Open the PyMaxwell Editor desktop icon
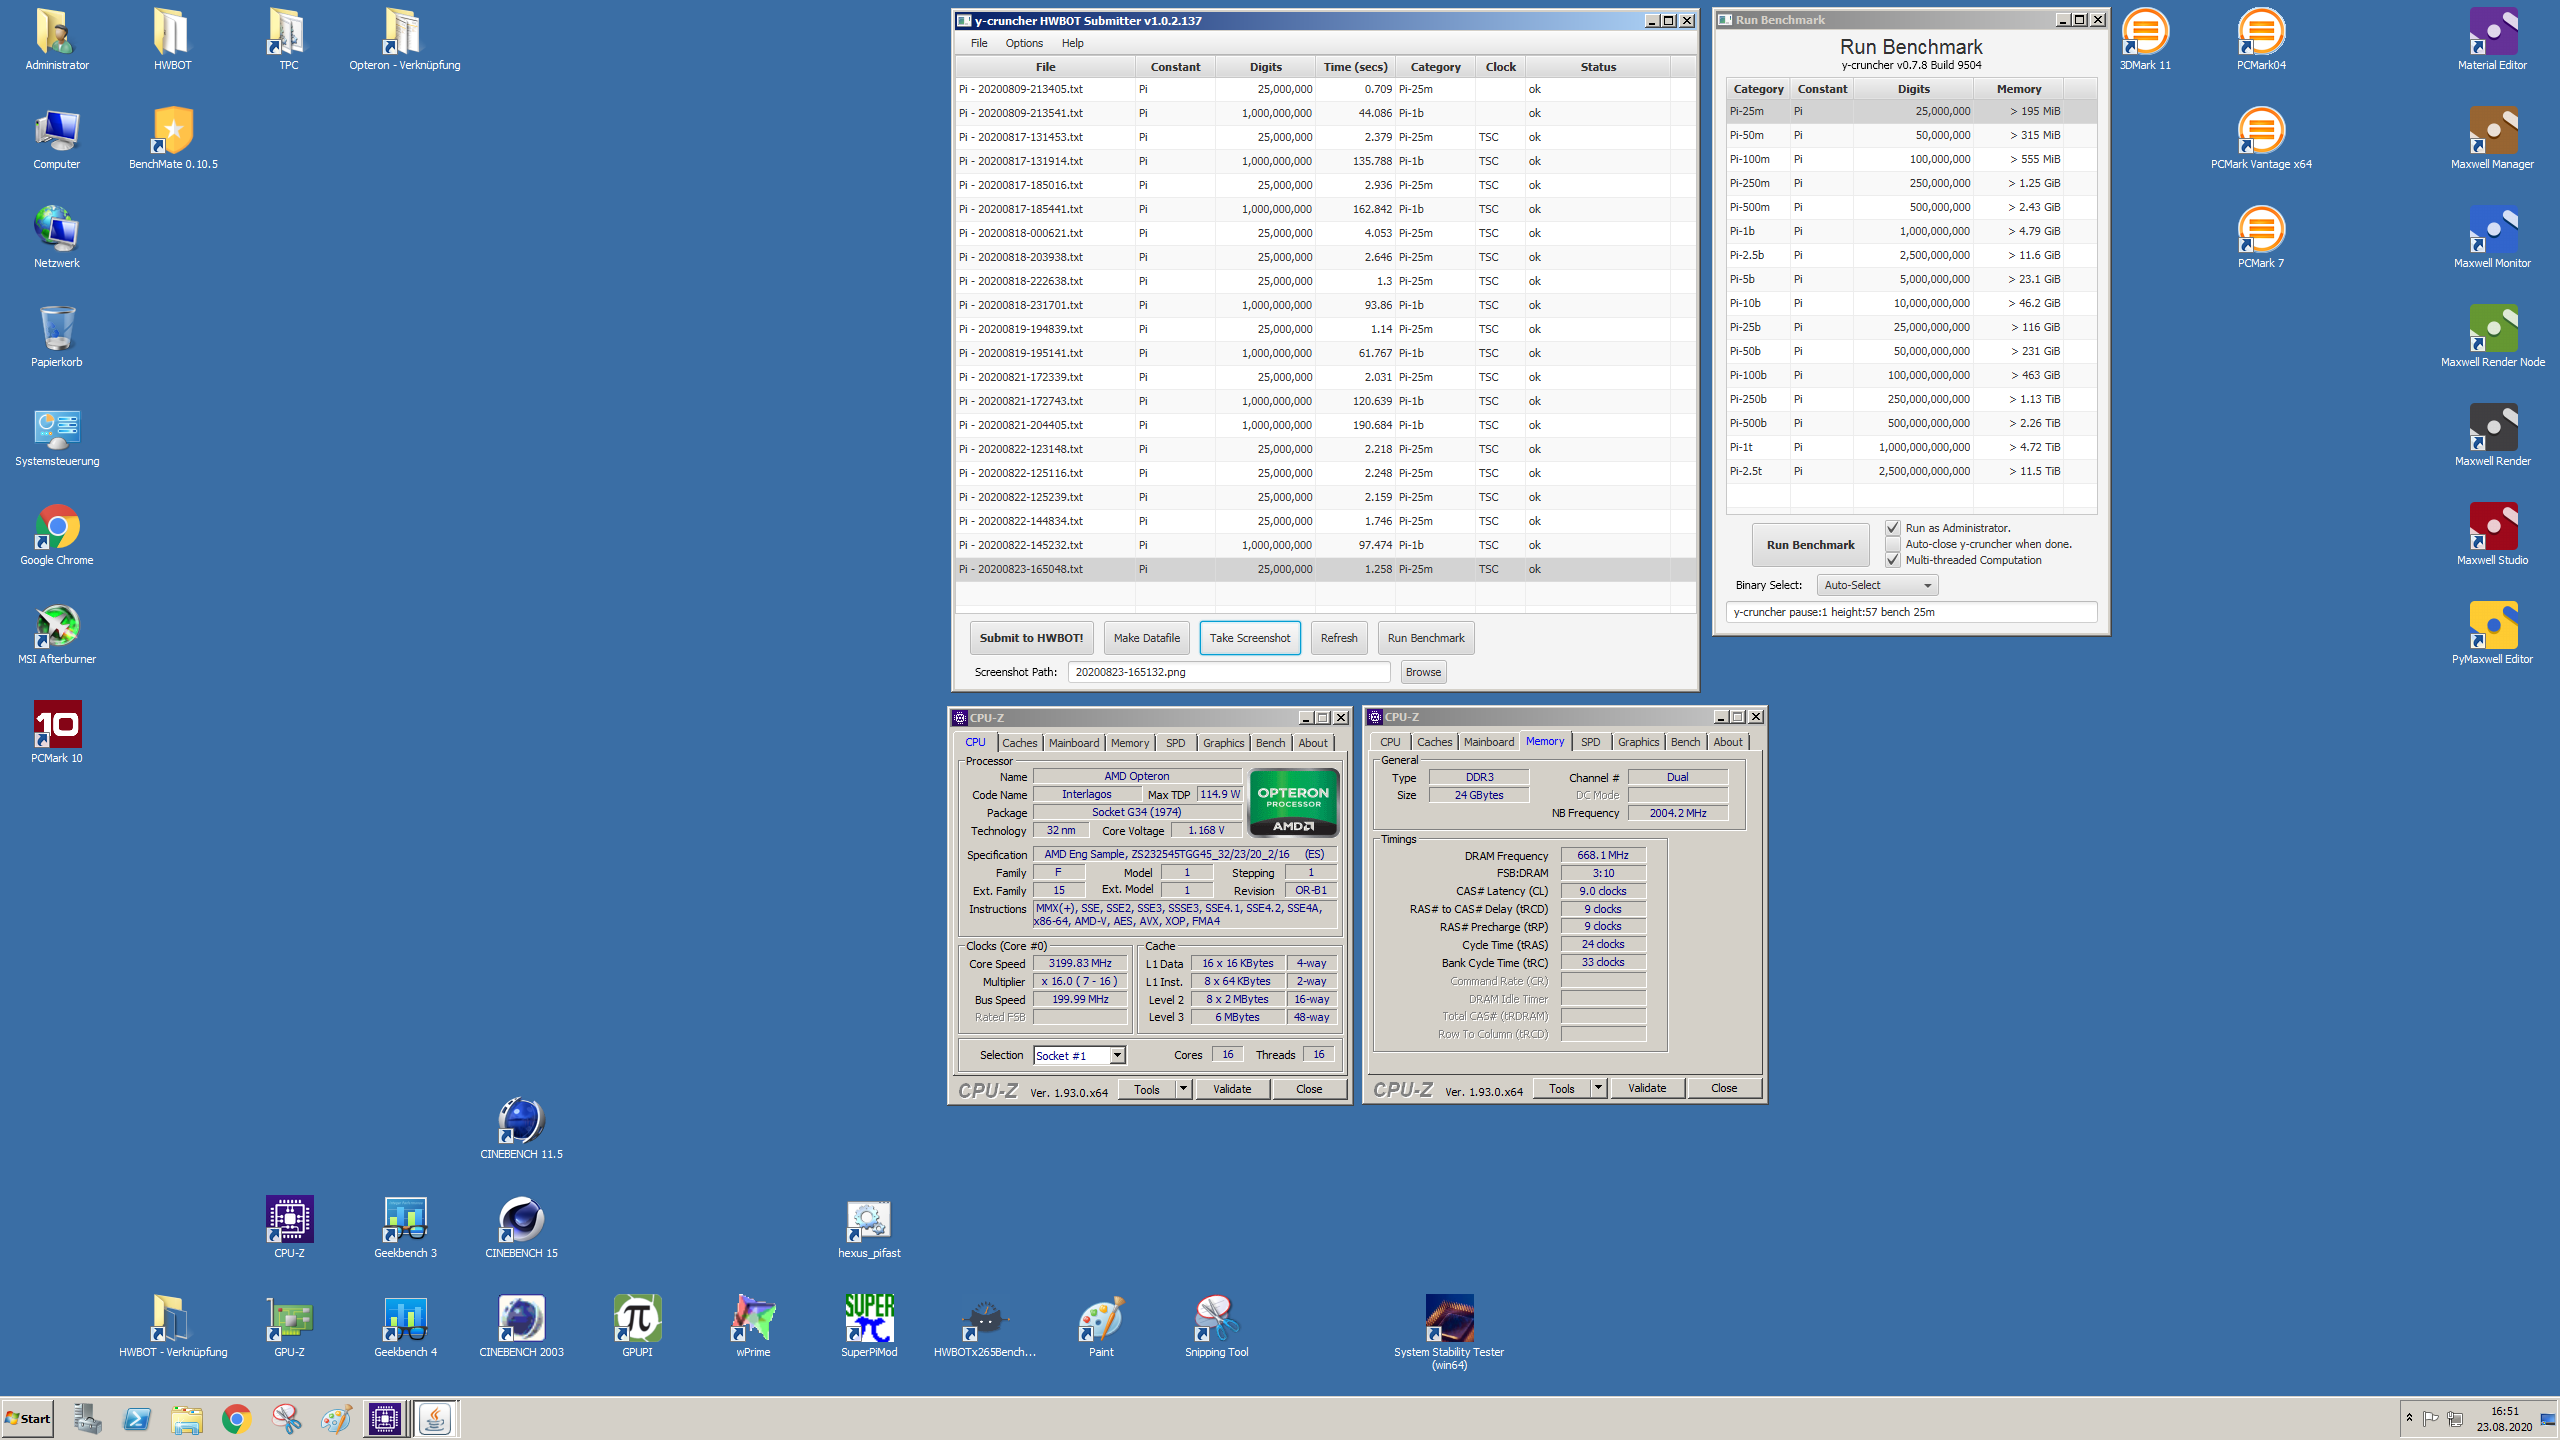Image resolution: width=2560 pixels, height=1440 pixels. 2493,633
